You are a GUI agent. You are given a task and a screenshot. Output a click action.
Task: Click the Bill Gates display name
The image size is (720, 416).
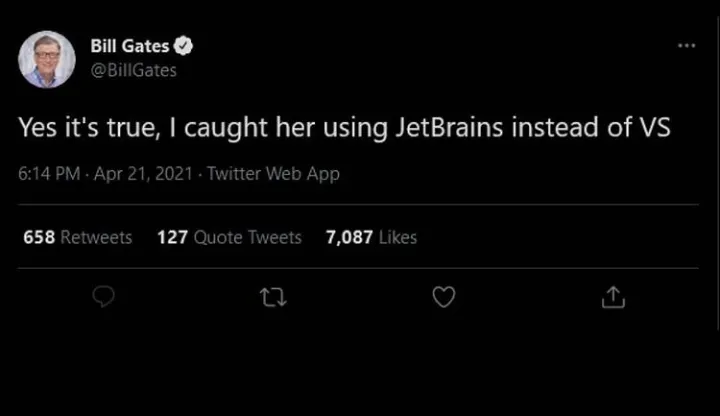pos(129,45)
